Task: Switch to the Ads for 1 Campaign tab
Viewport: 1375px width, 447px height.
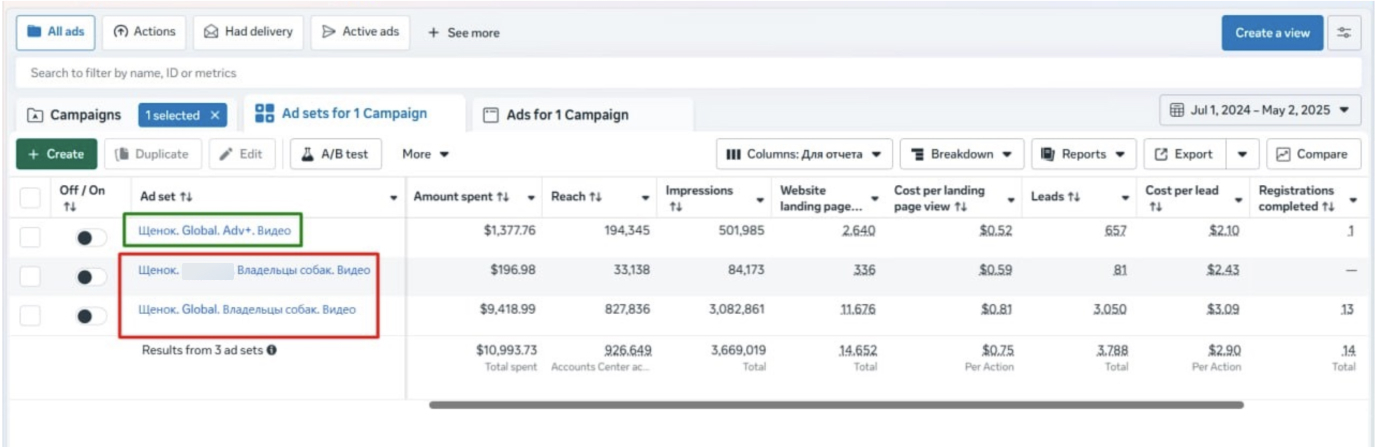Action: tap(567, 115)
